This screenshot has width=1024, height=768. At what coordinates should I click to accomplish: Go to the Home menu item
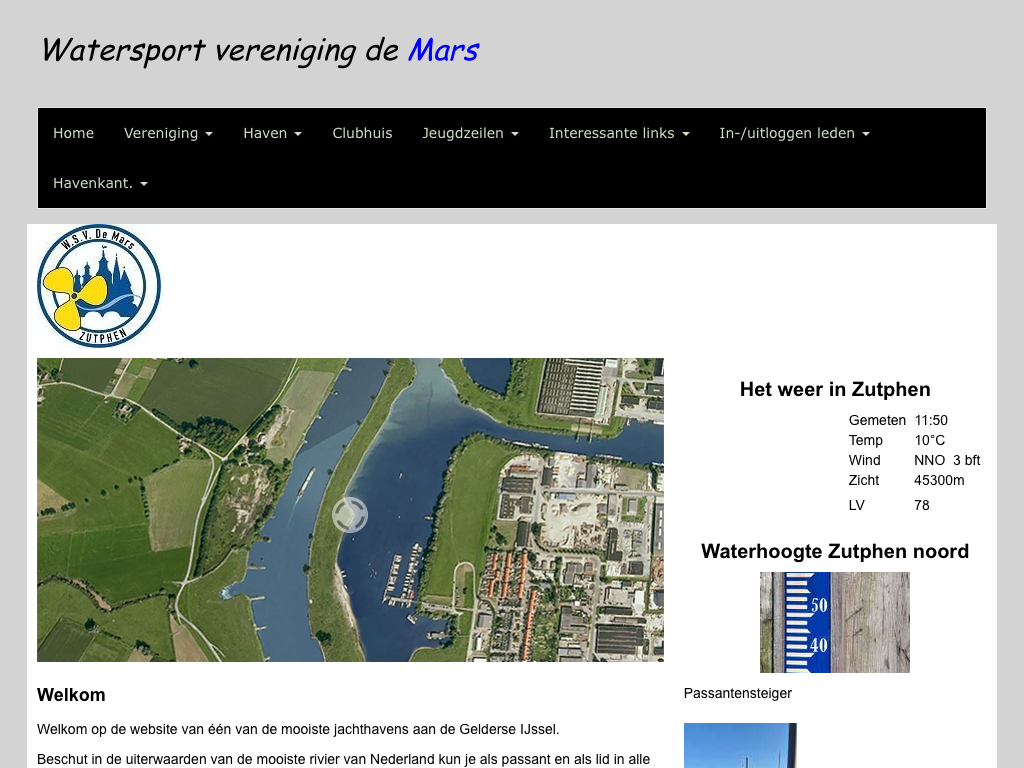[x=73, y=133]
